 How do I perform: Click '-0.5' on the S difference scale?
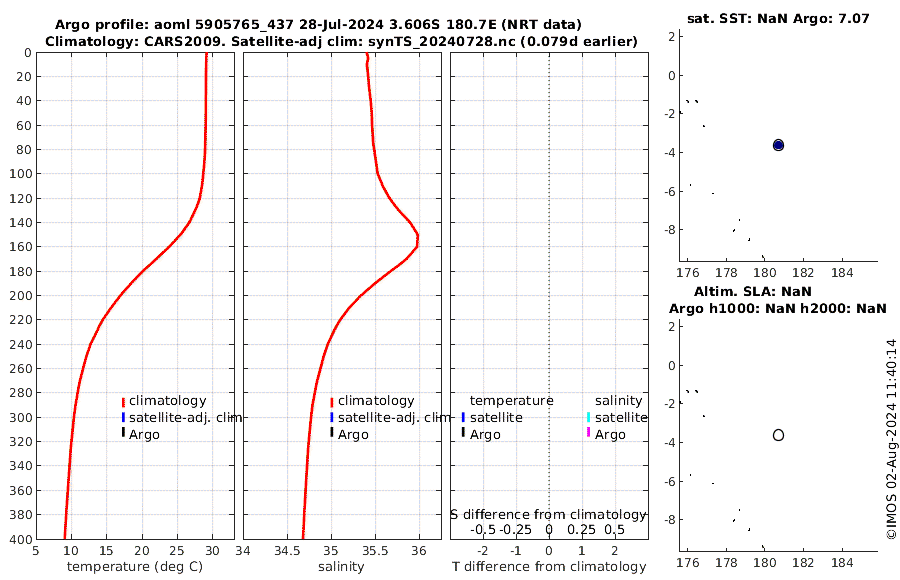pos(483,530)
